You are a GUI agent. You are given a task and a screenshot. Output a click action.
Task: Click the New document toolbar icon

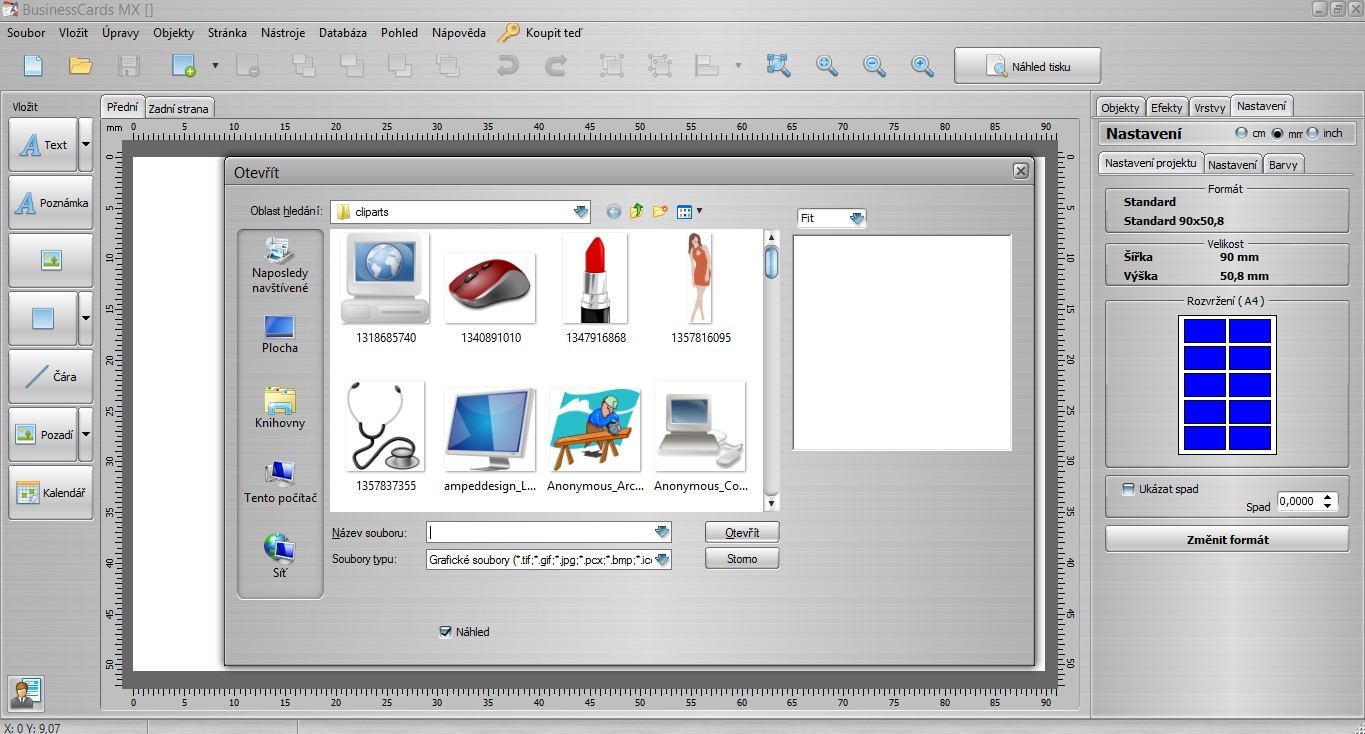coord(33,66)
